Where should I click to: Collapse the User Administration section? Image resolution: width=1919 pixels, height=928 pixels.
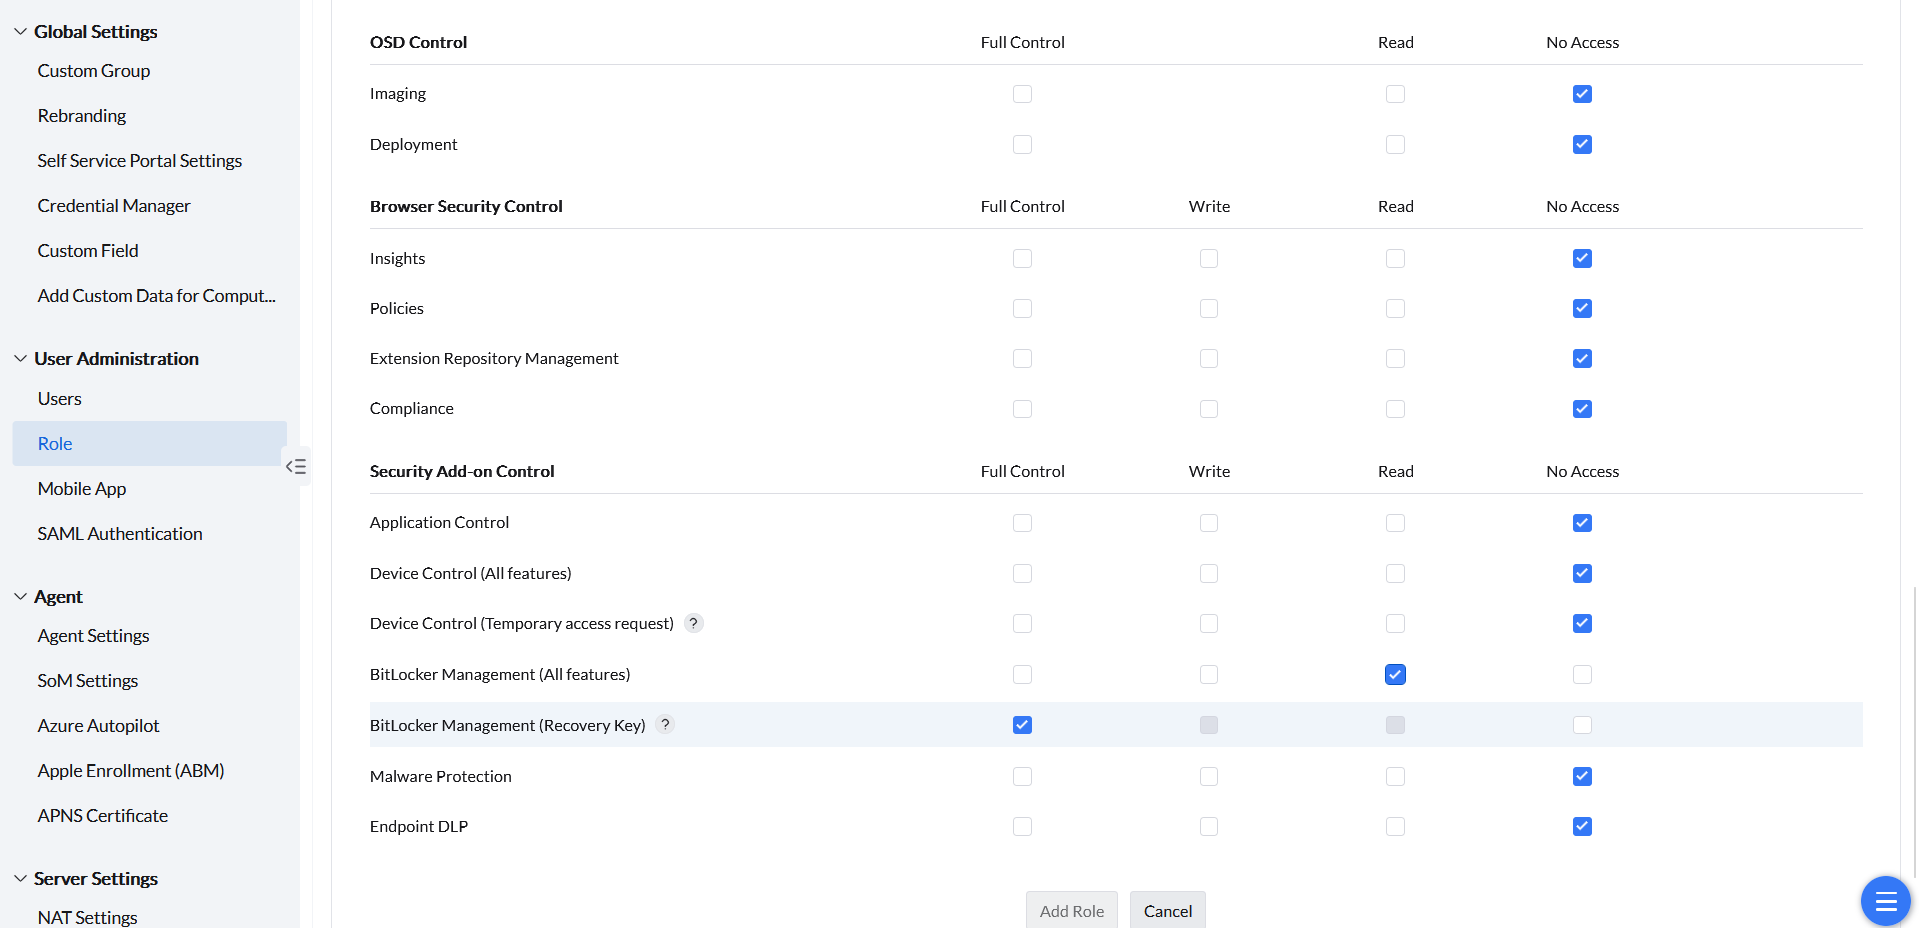coord(20,359)
